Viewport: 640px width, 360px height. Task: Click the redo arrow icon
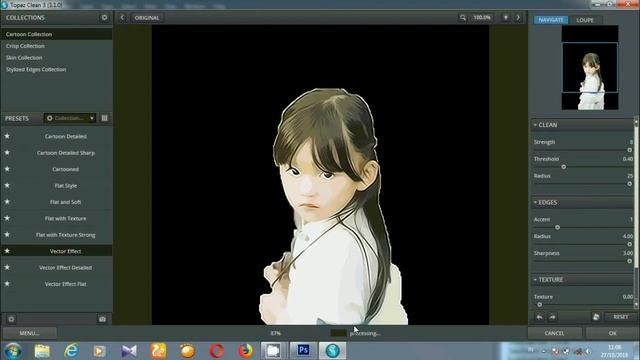click(552, 317)
